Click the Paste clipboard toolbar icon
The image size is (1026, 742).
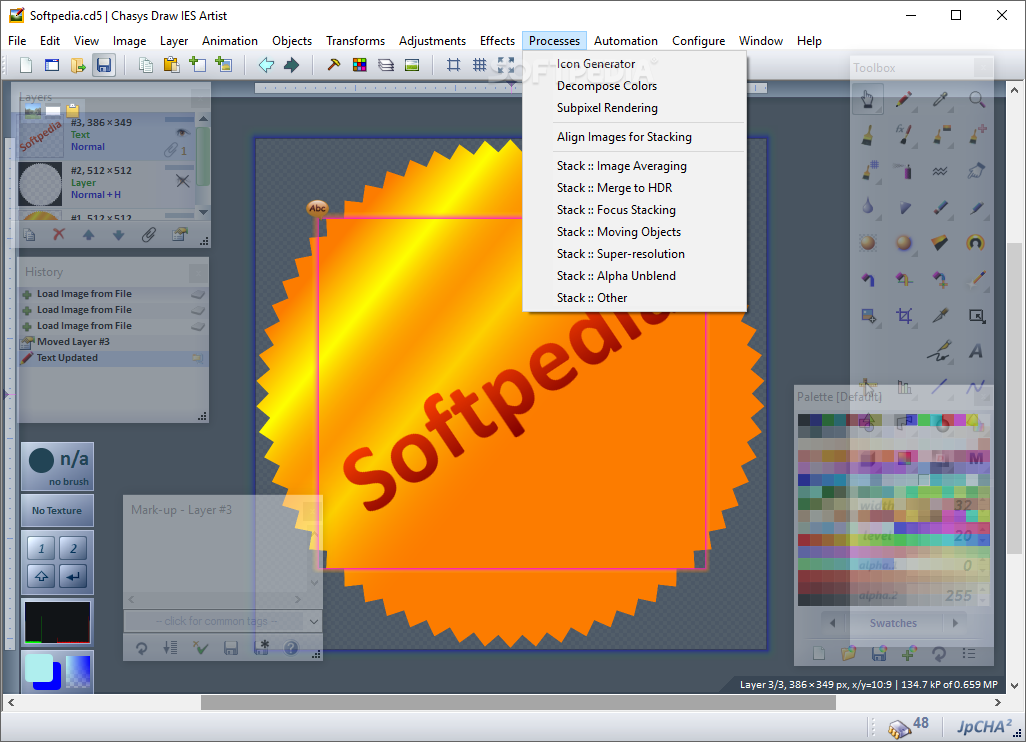pos(171,65)
